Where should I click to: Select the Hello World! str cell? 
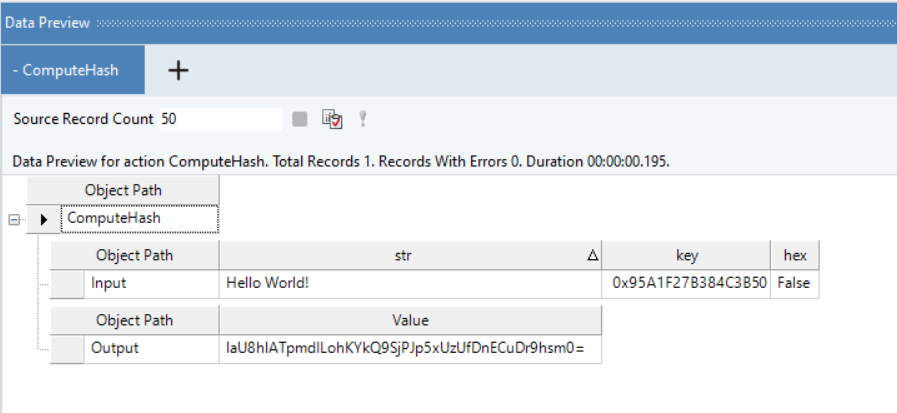(410, 284)
